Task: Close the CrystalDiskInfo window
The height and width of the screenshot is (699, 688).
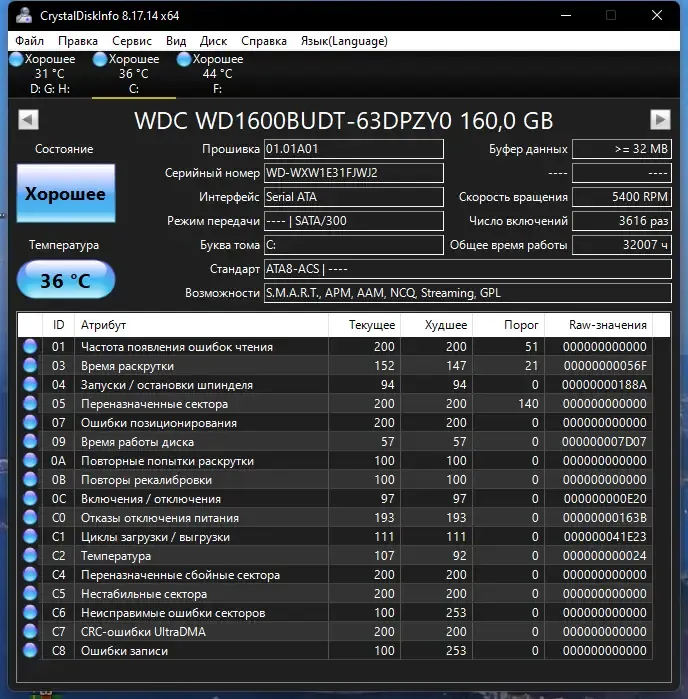Action: [657, 16]
